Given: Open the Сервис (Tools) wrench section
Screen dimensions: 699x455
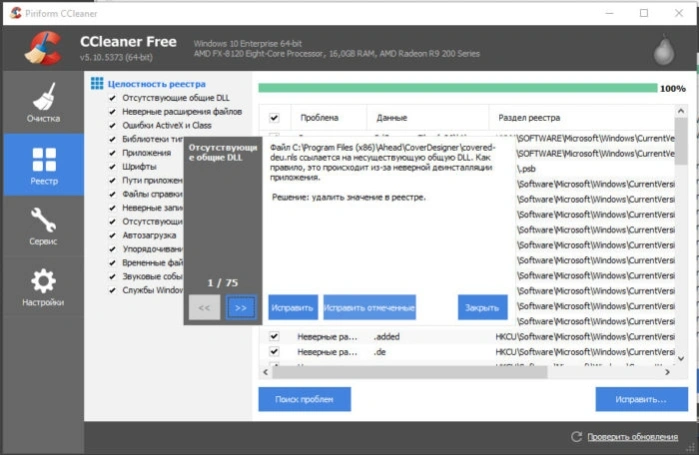Looking at the screenshot, I should [x=43, y=226].
